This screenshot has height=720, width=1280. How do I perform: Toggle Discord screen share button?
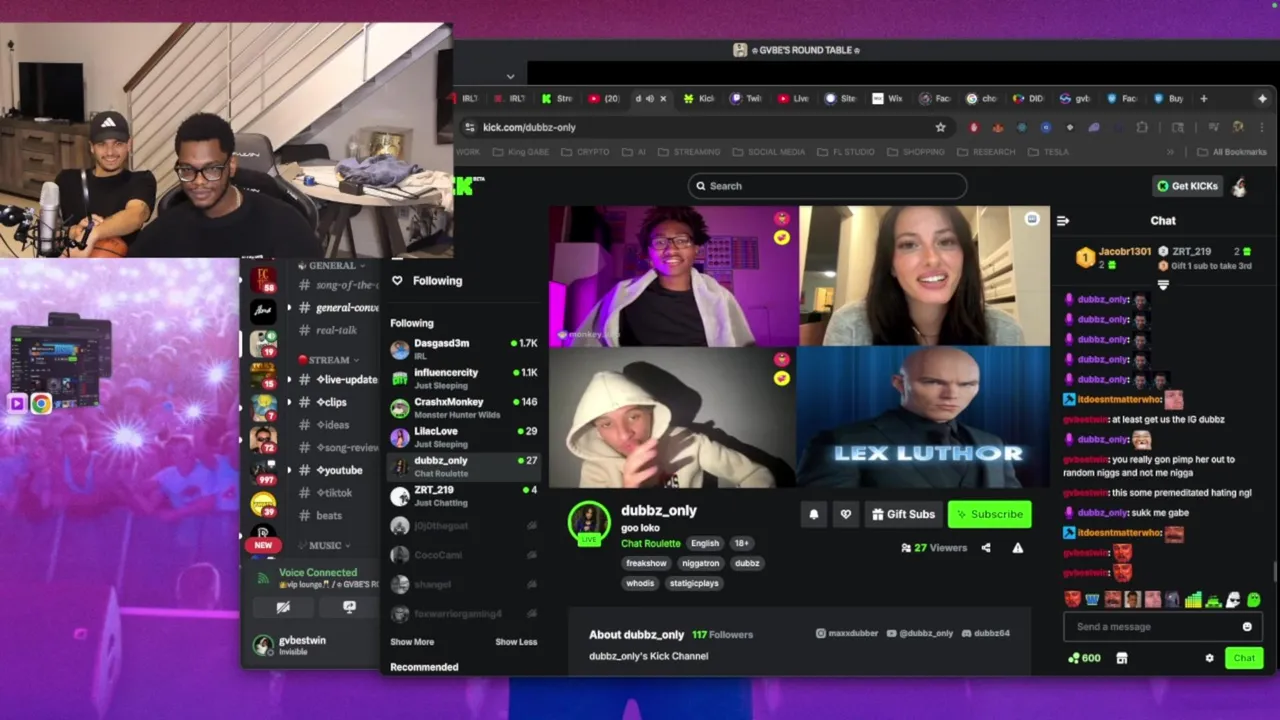(349, 607)
